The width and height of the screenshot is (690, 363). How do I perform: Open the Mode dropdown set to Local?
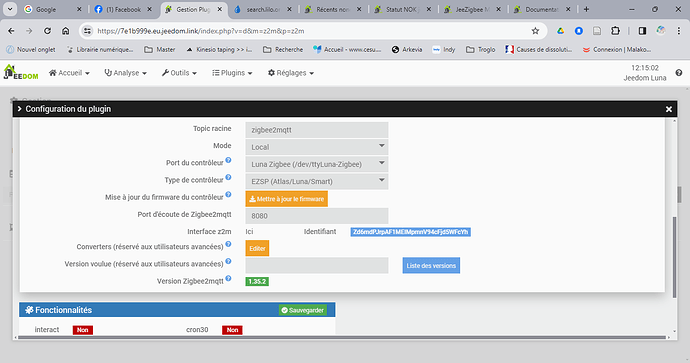point(317,147)
